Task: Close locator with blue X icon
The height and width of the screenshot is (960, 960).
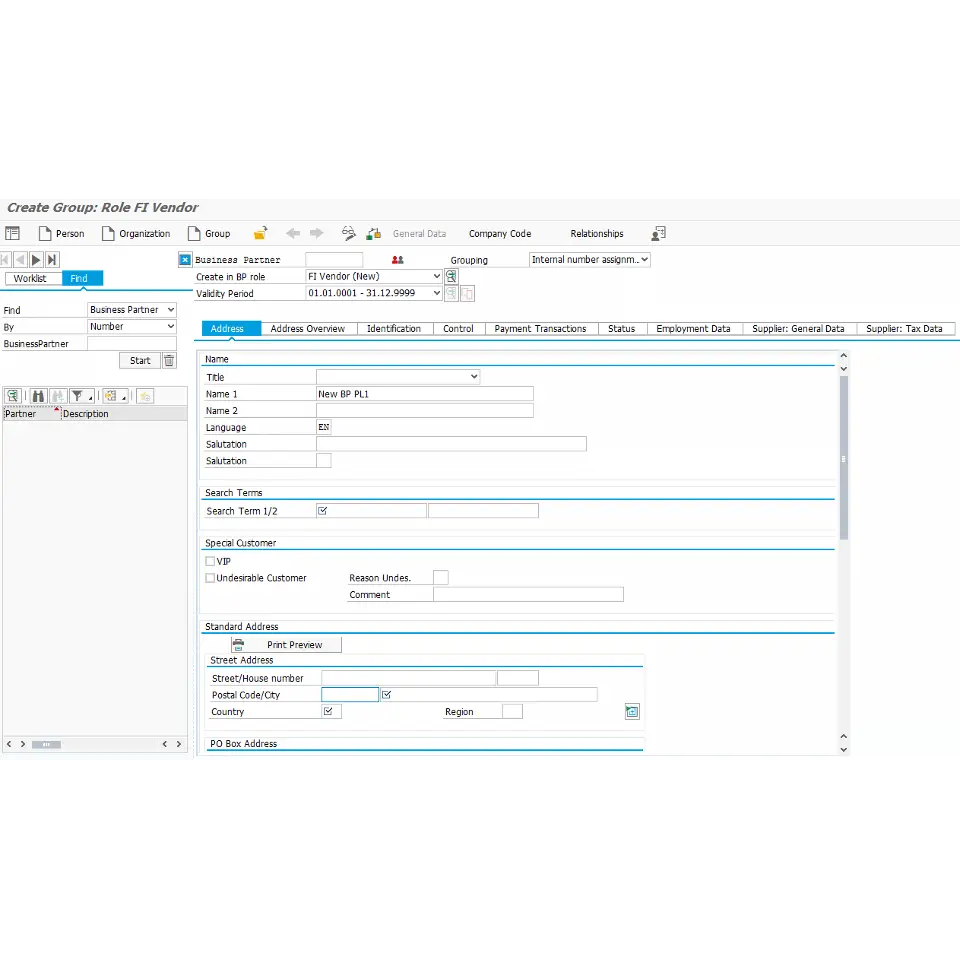Action: [185, 260]
